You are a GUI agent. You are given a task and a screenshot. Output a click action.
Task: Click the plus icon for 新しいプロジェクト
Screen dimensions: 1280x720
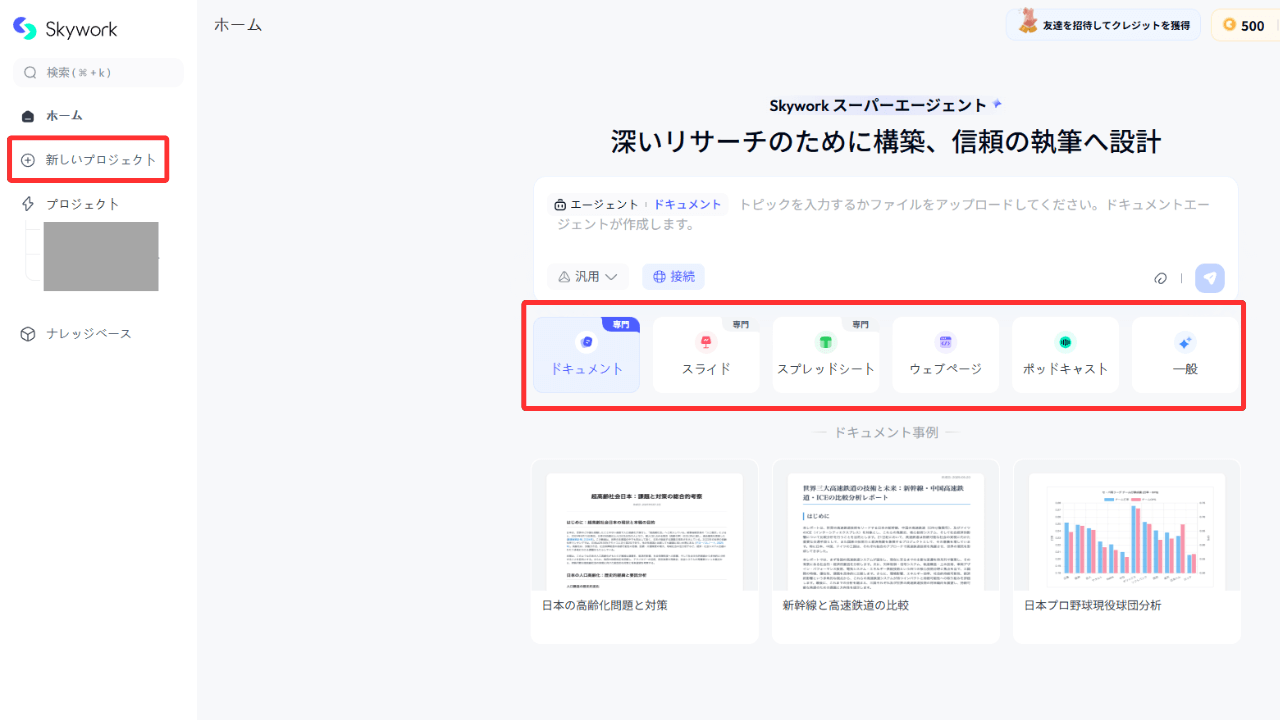[28, 160]
